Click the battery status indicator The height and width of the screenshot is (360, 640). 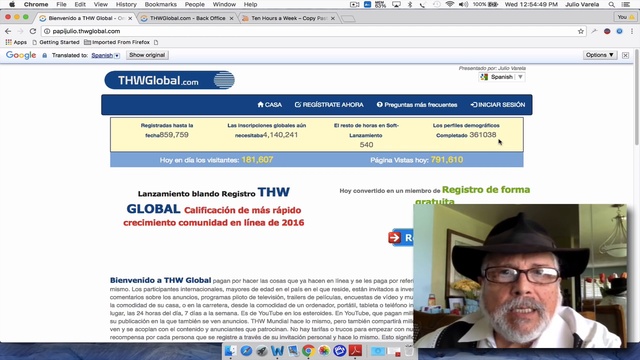[485, 4]
